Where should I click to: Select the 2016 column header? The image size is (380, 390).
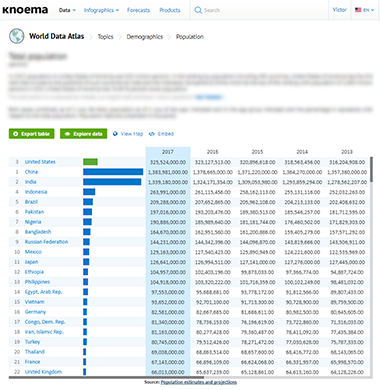213,152
